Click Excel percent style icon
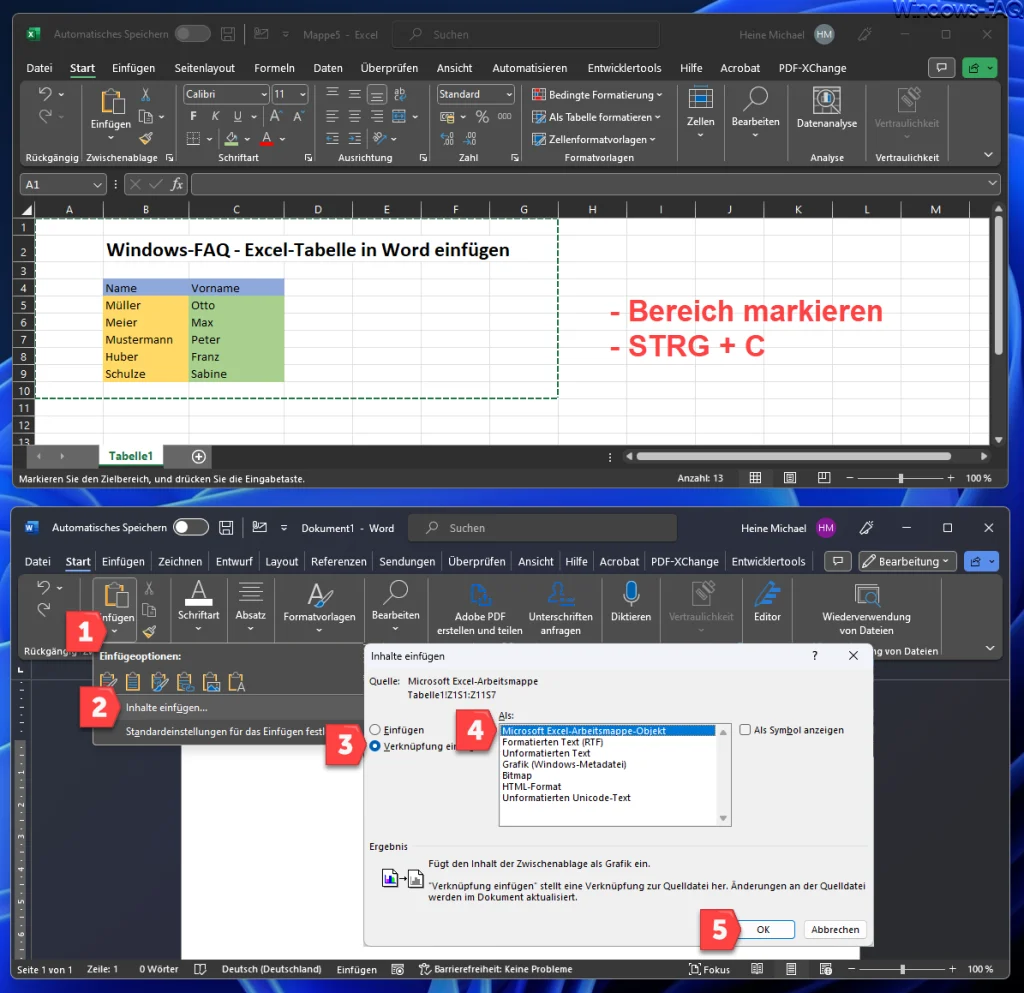 [482, 117]
